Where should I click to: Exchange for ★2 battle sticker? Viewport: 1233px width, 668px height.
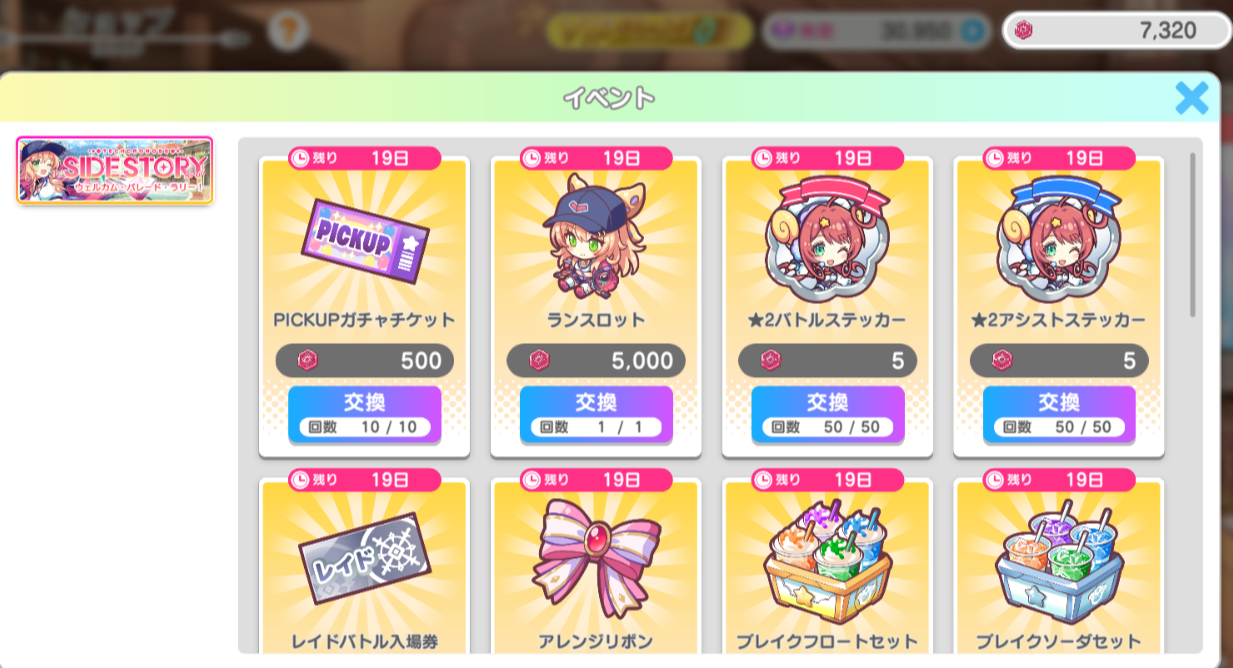(828, 413)
